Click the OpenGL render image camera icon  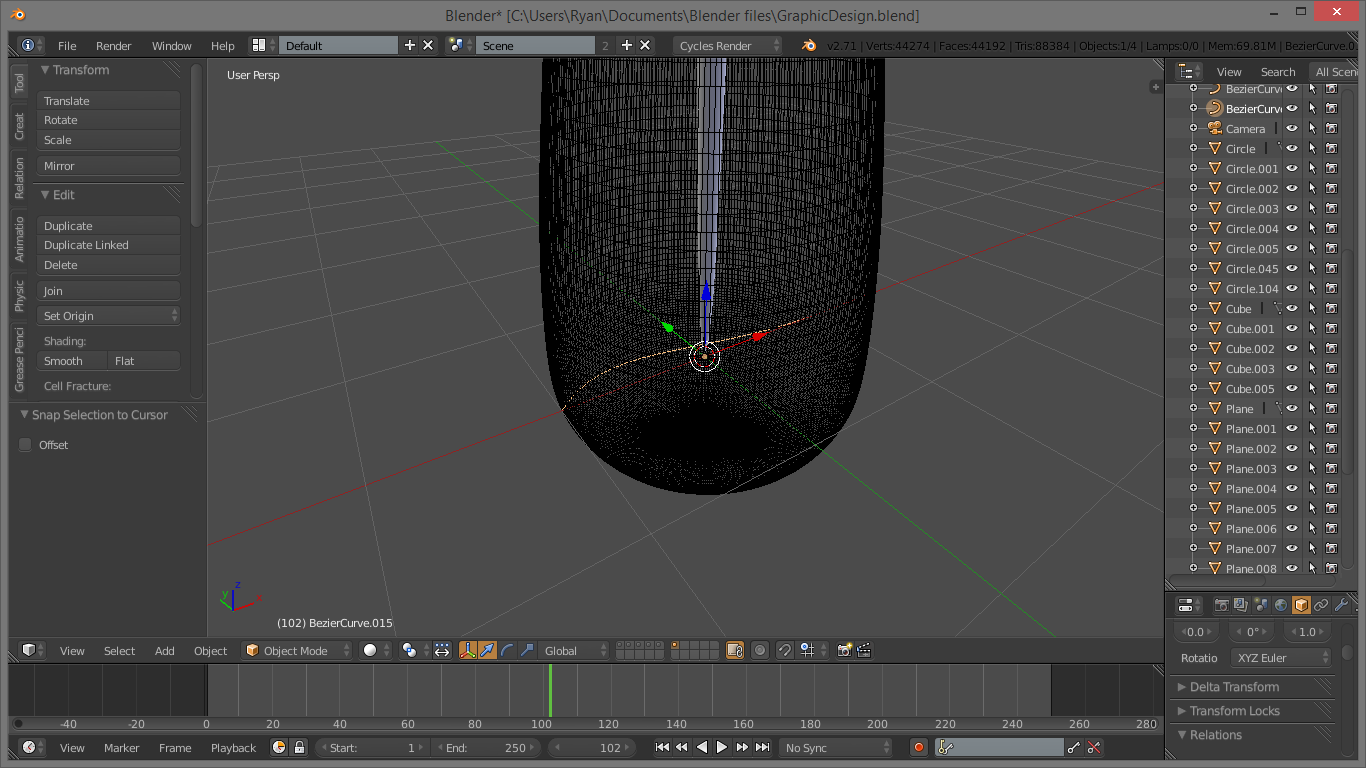[845, 650]
